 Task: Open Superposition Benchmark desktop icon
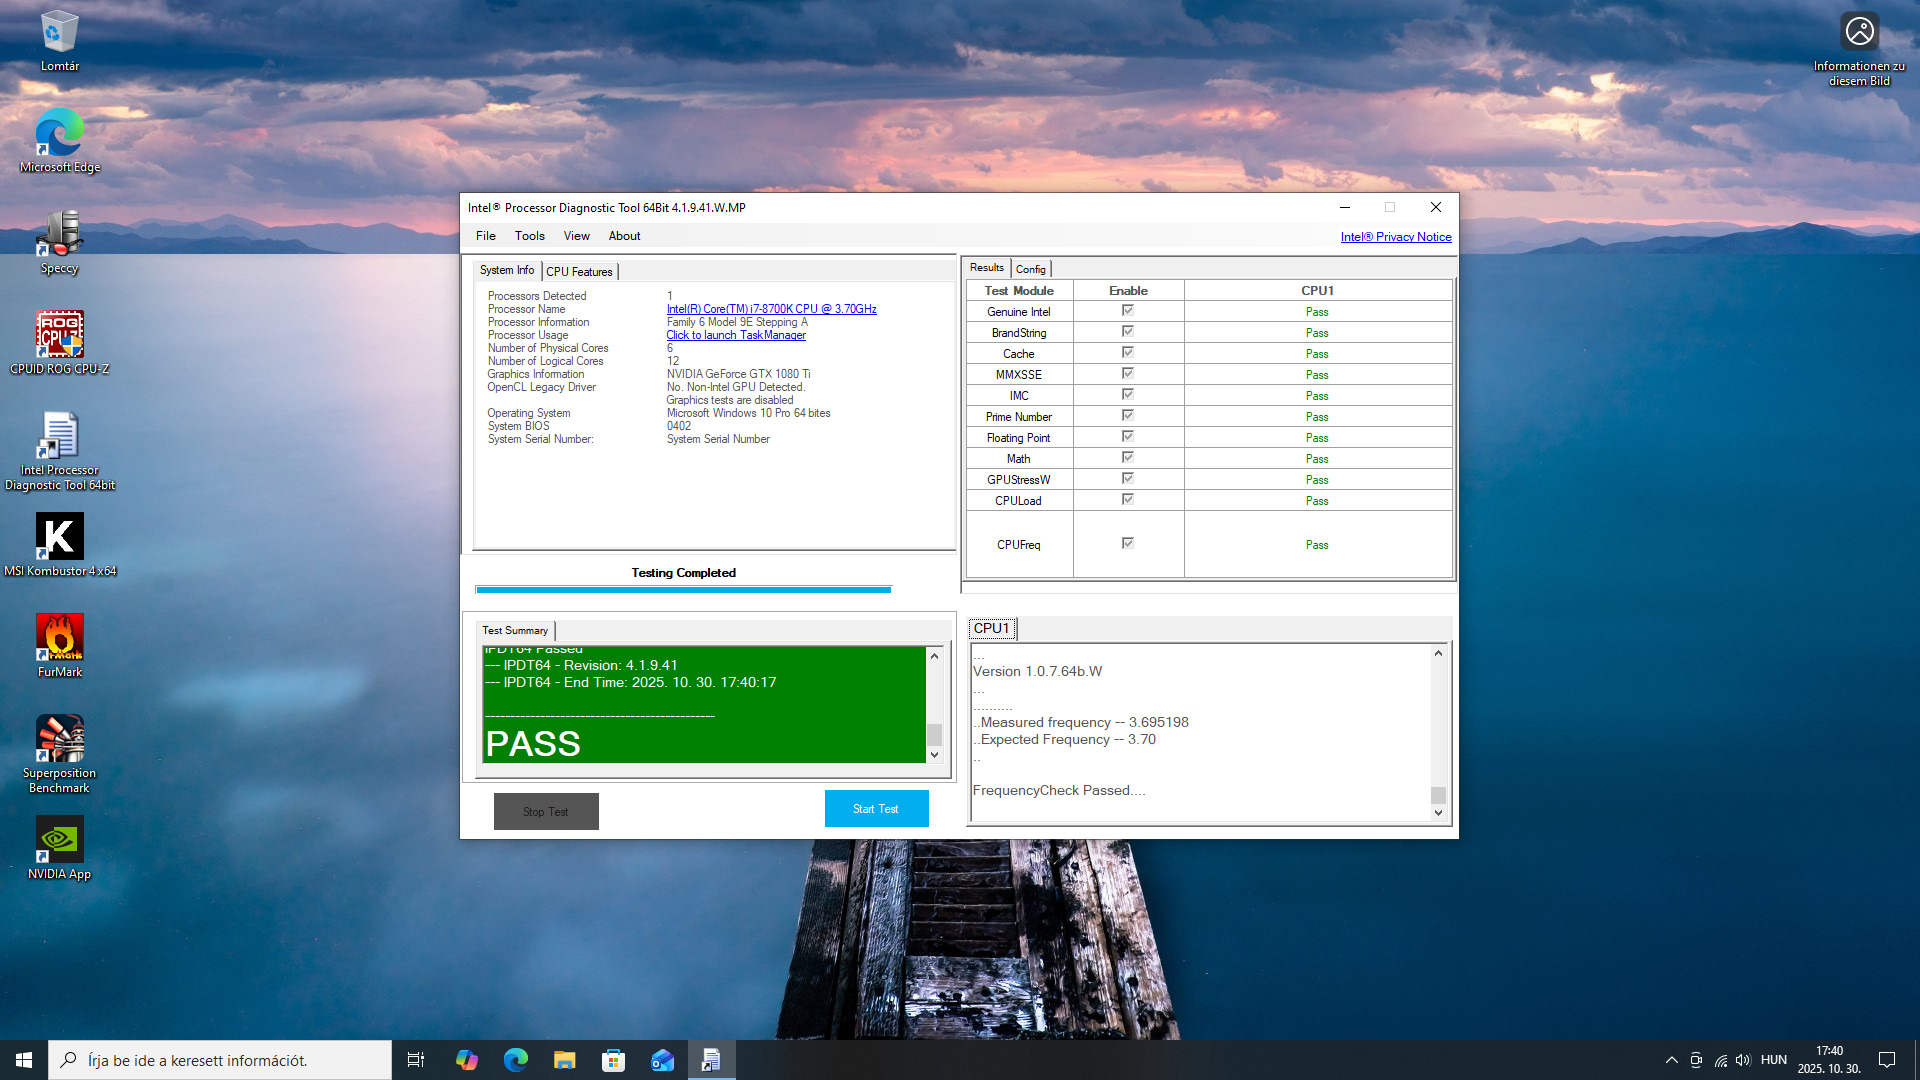coord(59,740)
